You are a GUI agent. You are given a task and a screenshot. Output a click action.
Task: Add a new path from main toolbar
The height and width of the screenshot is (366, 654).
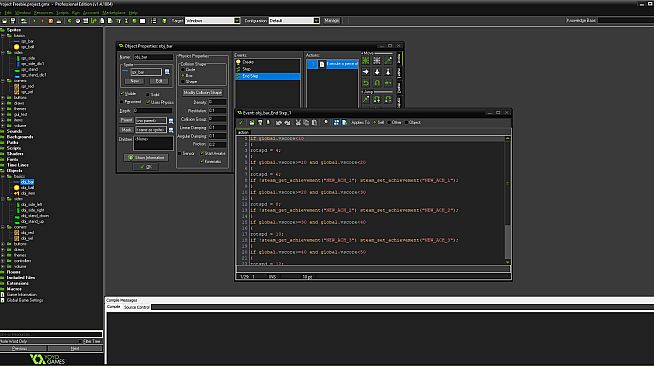click(x=93, y=20)
